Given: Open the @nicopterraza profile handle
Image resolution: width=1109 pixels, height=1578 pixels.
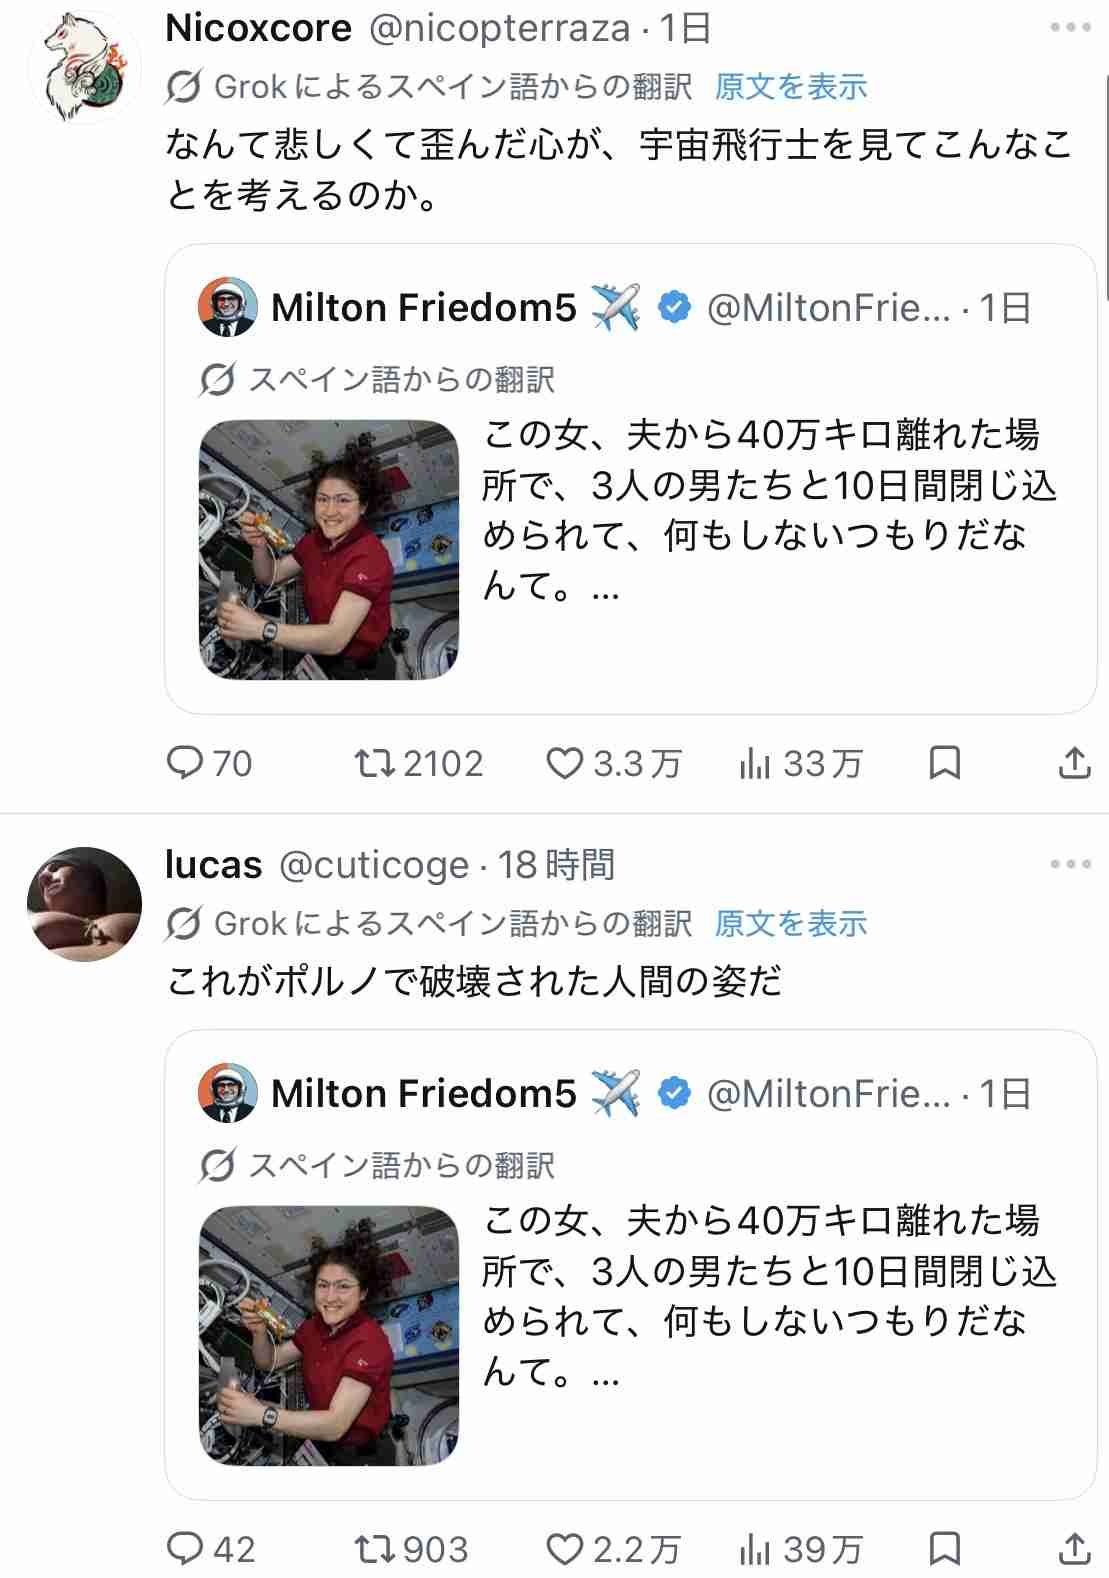Looking at the screenshot, I should (x=500, y=28).
